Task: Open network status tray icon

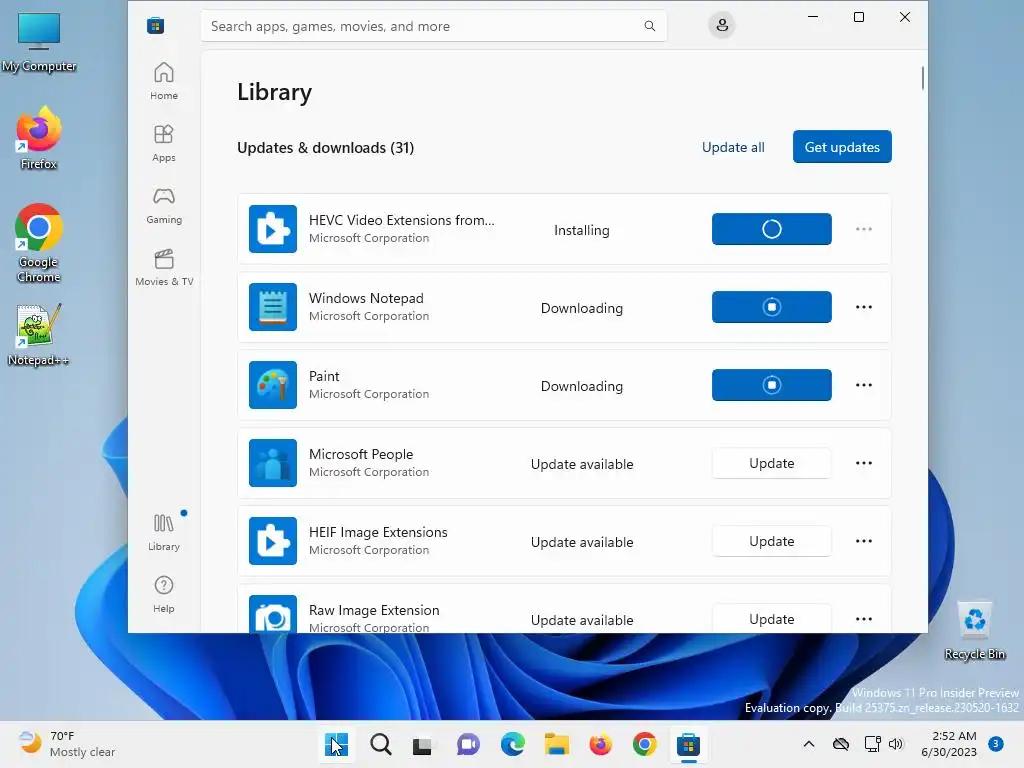Action: click(872, 744)
